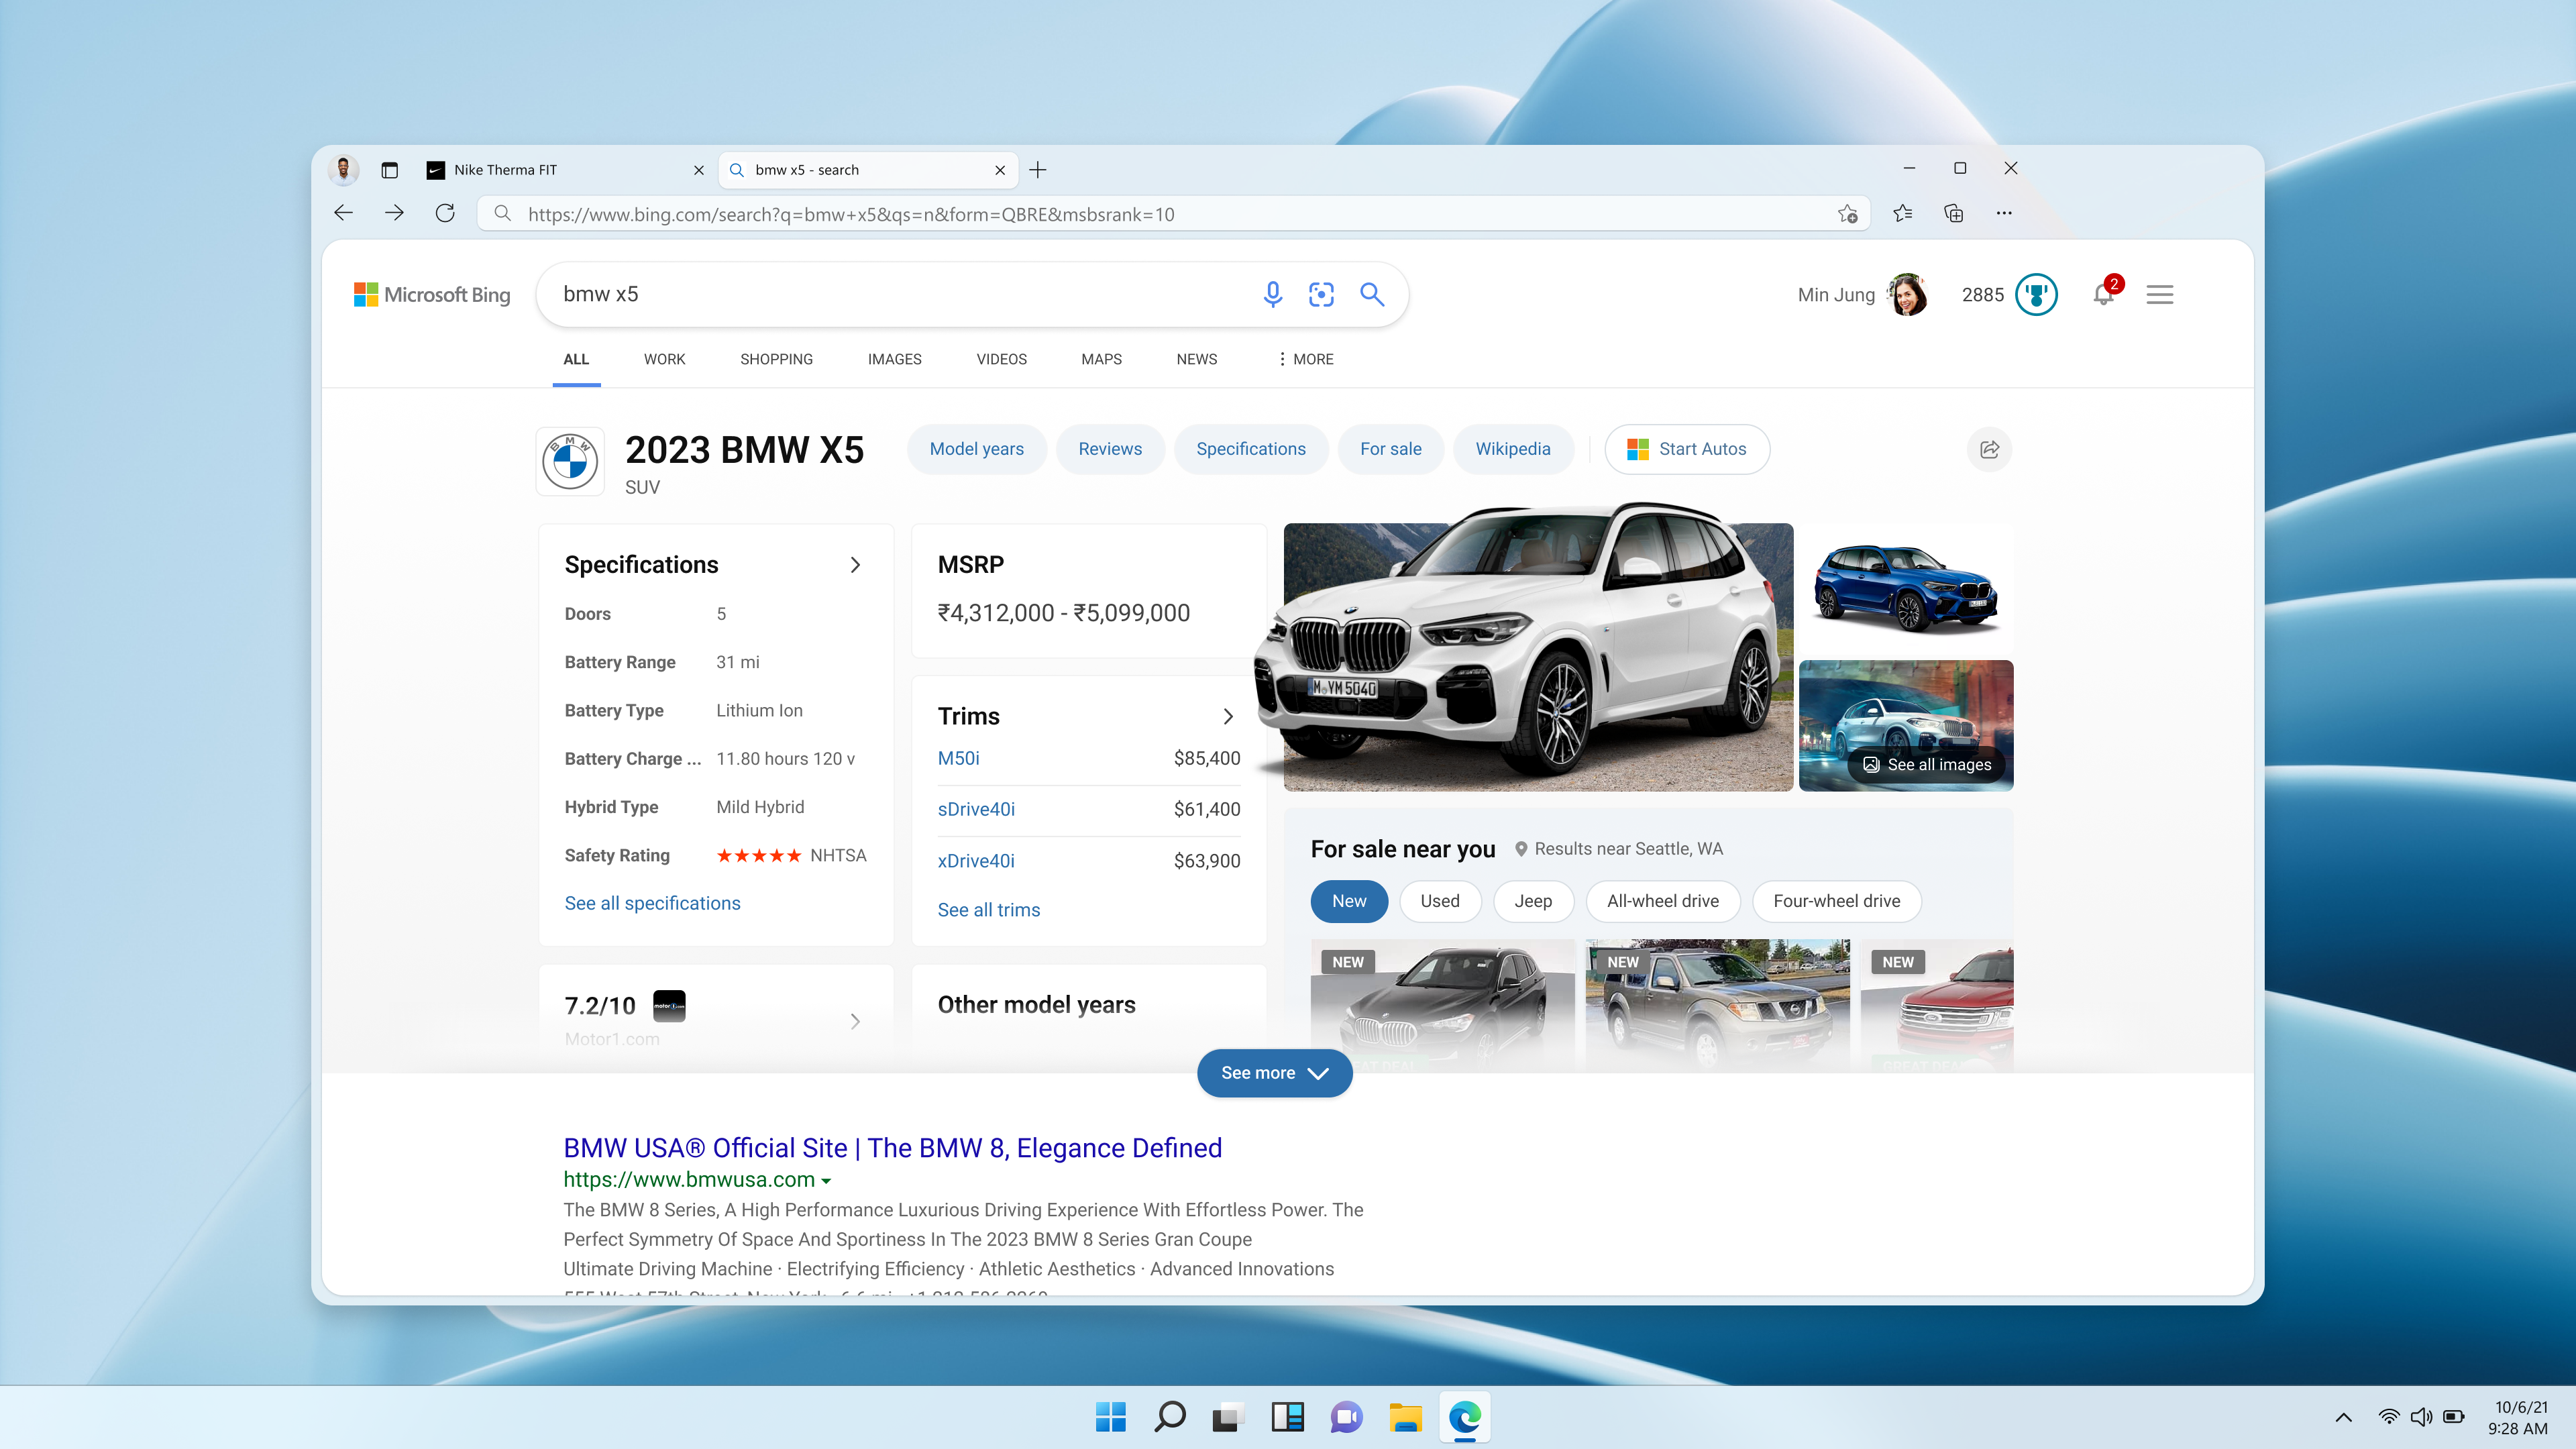Click the browser profile avatar
2576x1449 pixels.
click(x=343, y=170)
